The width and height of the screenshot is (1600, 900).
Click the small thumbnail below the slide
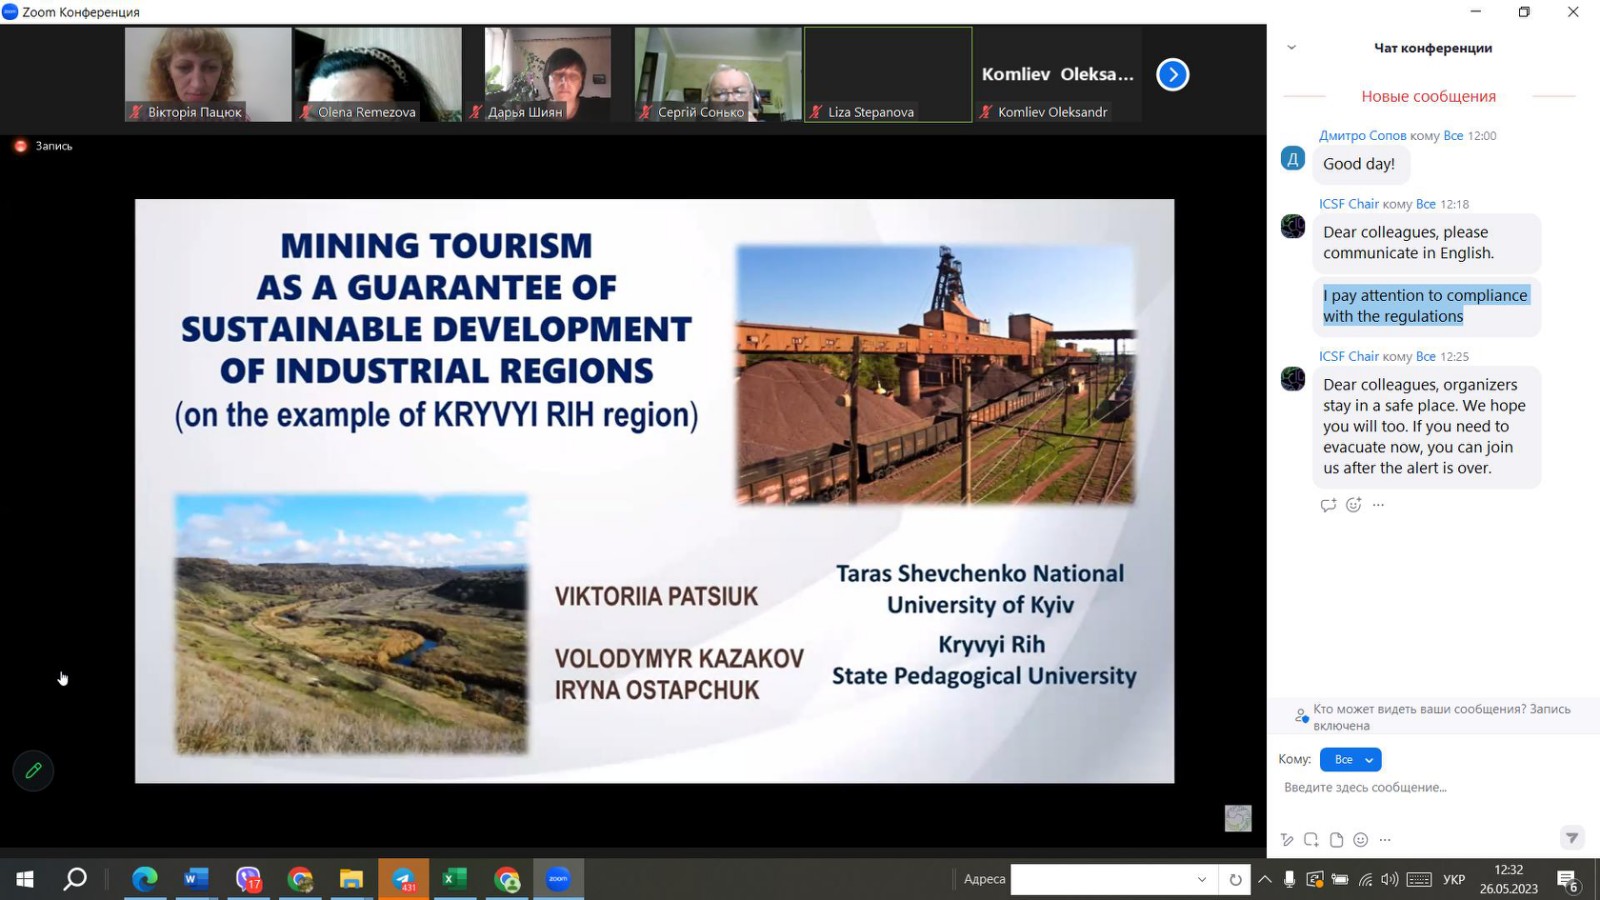1238,818
